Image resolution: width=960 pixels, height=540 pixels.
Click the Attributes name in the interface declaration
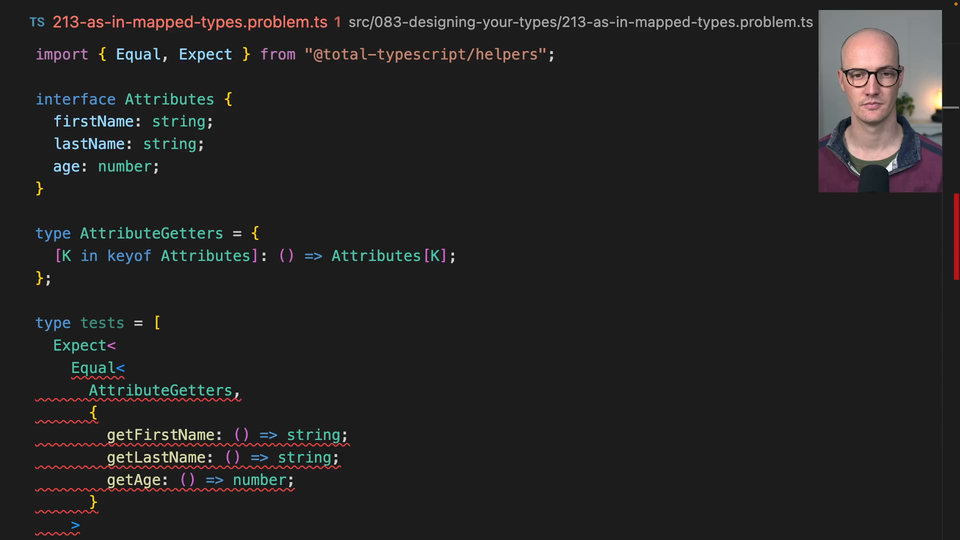[x=169, y=99]
